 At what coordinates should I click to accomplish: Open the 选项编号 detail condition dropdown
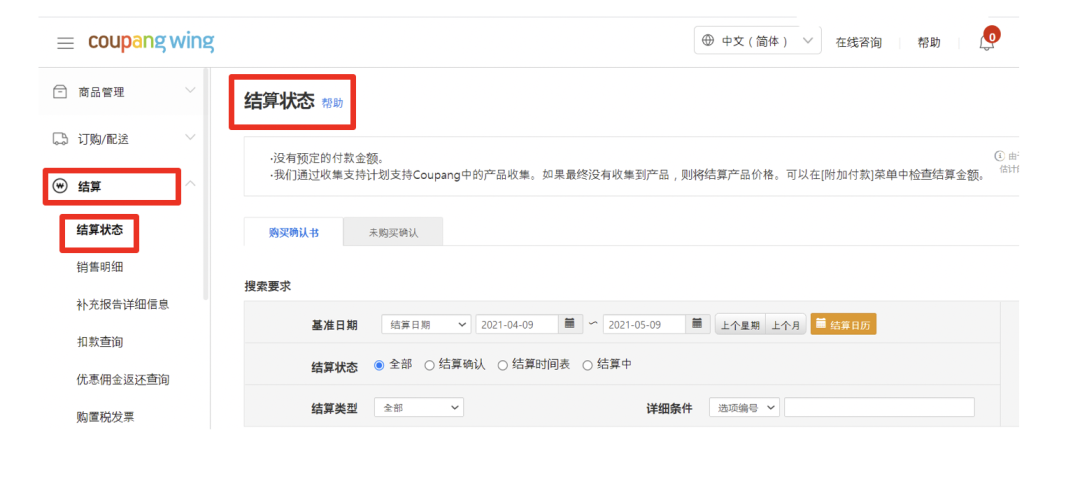[x=745, y=407]
